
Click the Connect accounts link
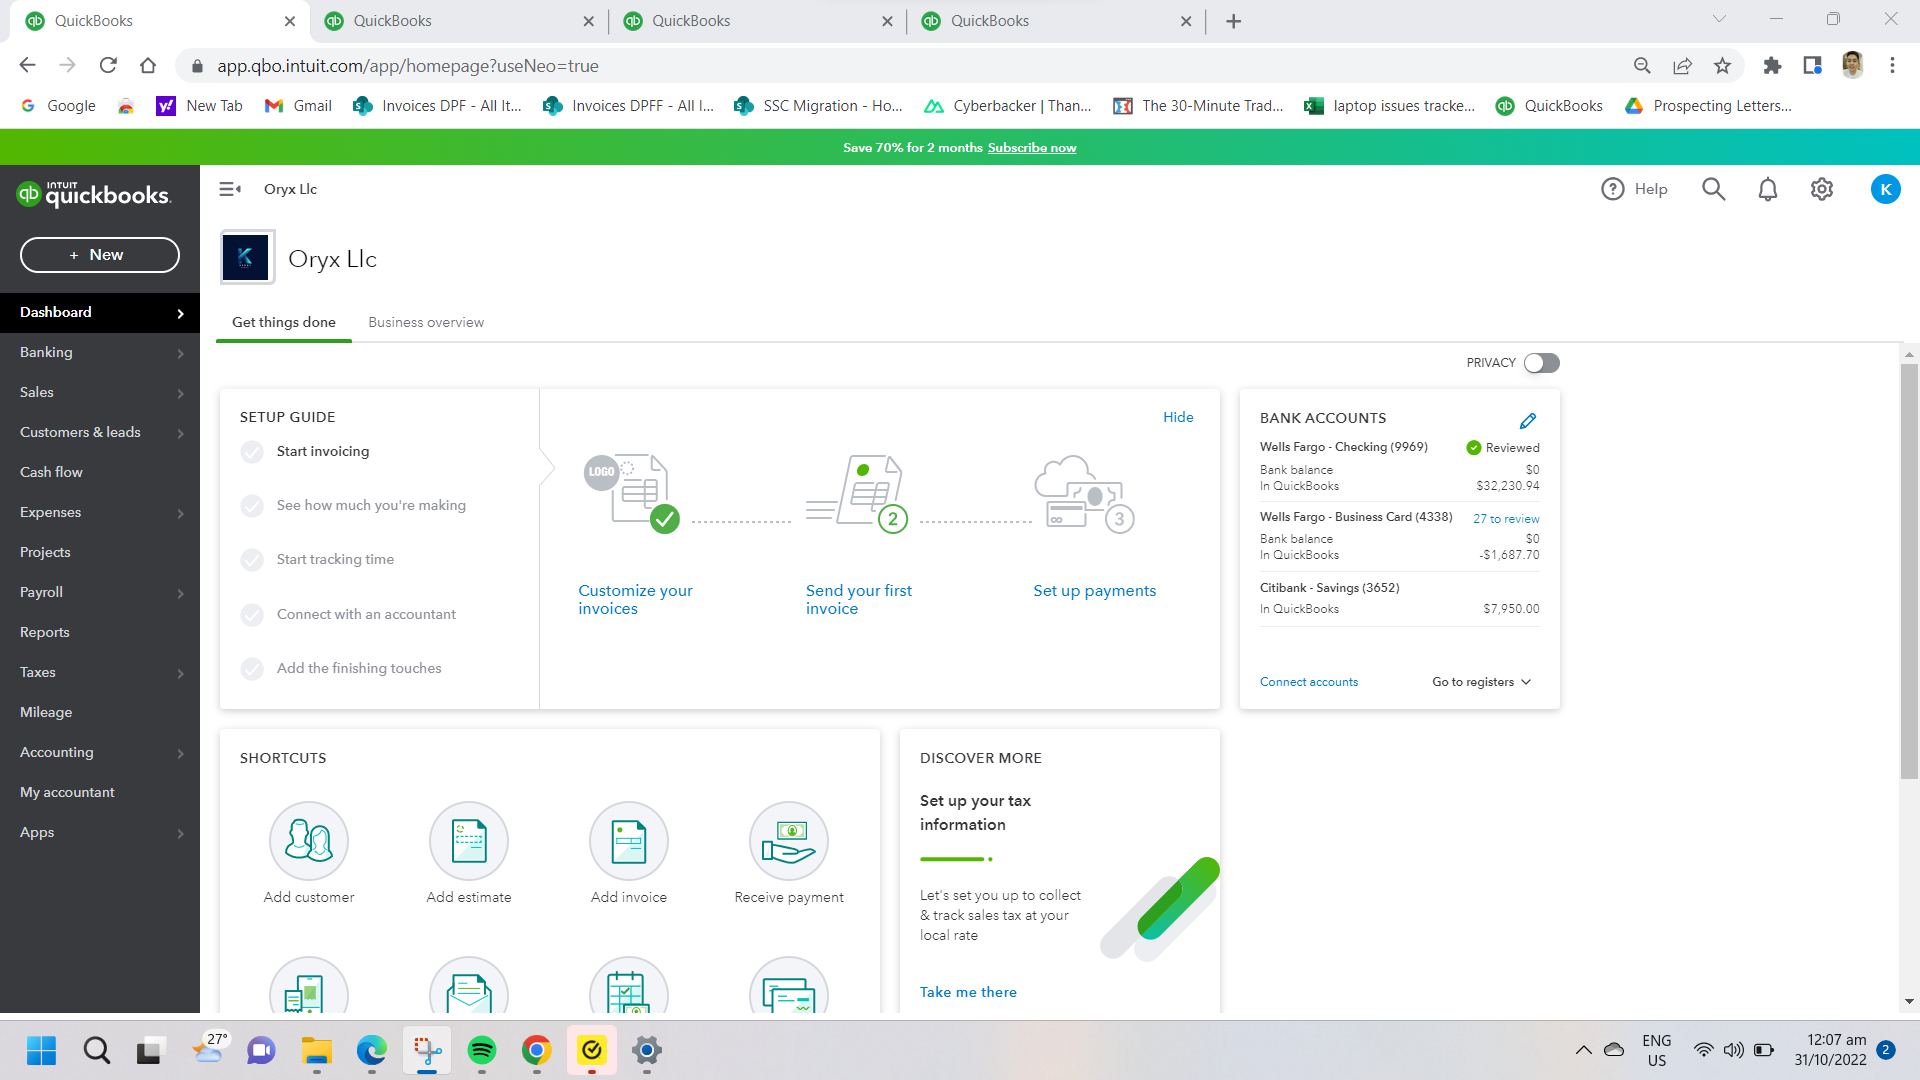coord(1308,682)
